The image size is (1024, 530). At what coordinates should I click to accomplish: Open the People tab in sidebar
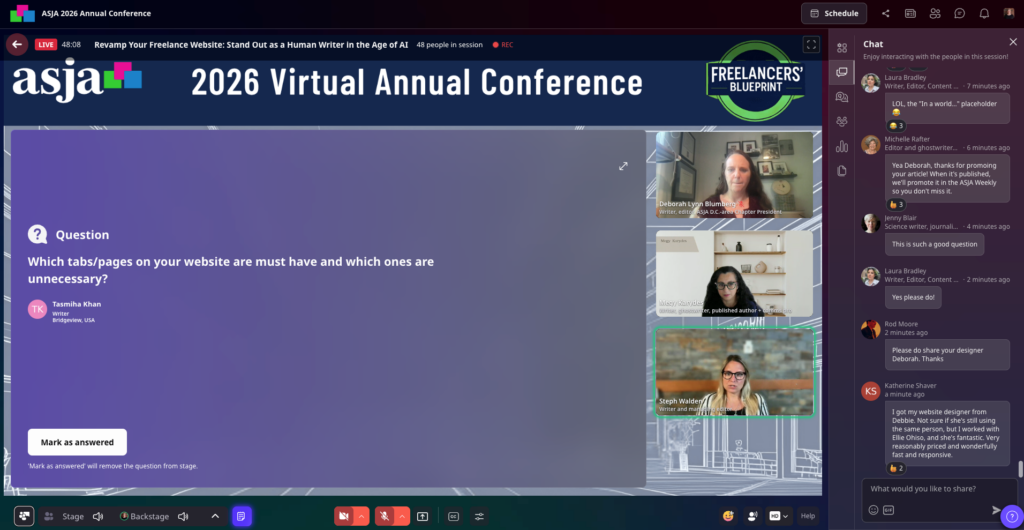[842, 121]
